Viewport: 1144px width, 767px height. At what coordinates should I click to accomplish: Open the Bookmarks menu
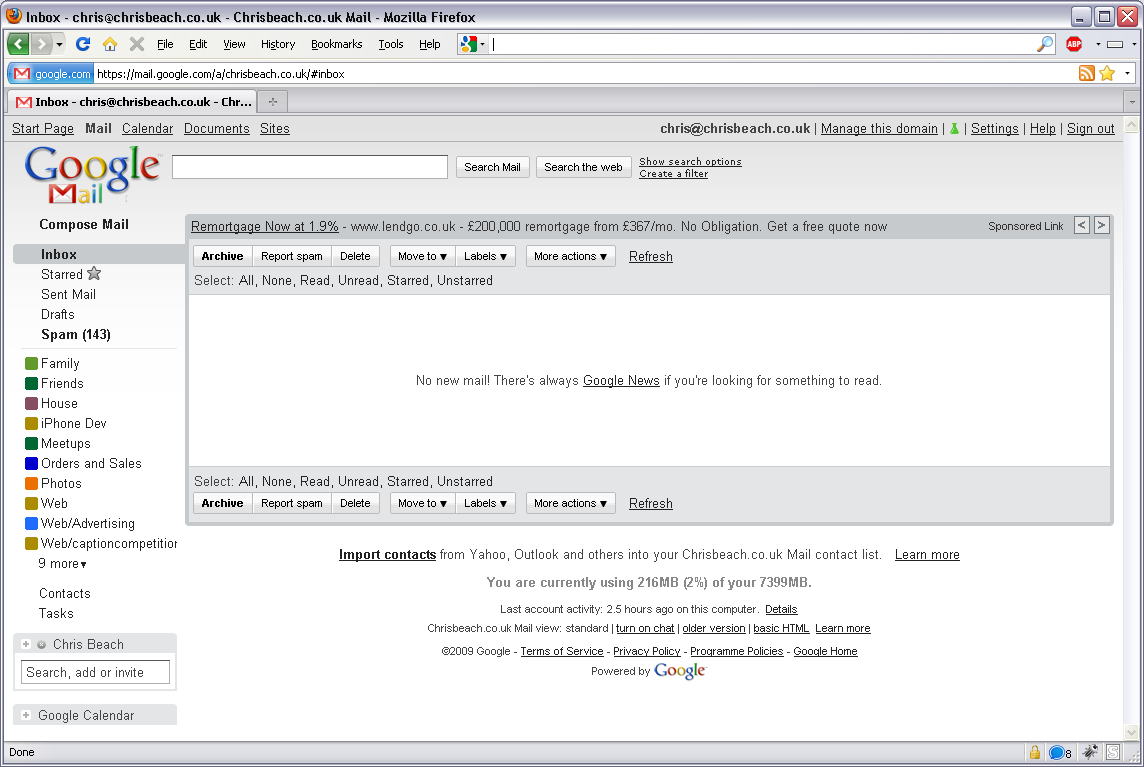[336, 44]
